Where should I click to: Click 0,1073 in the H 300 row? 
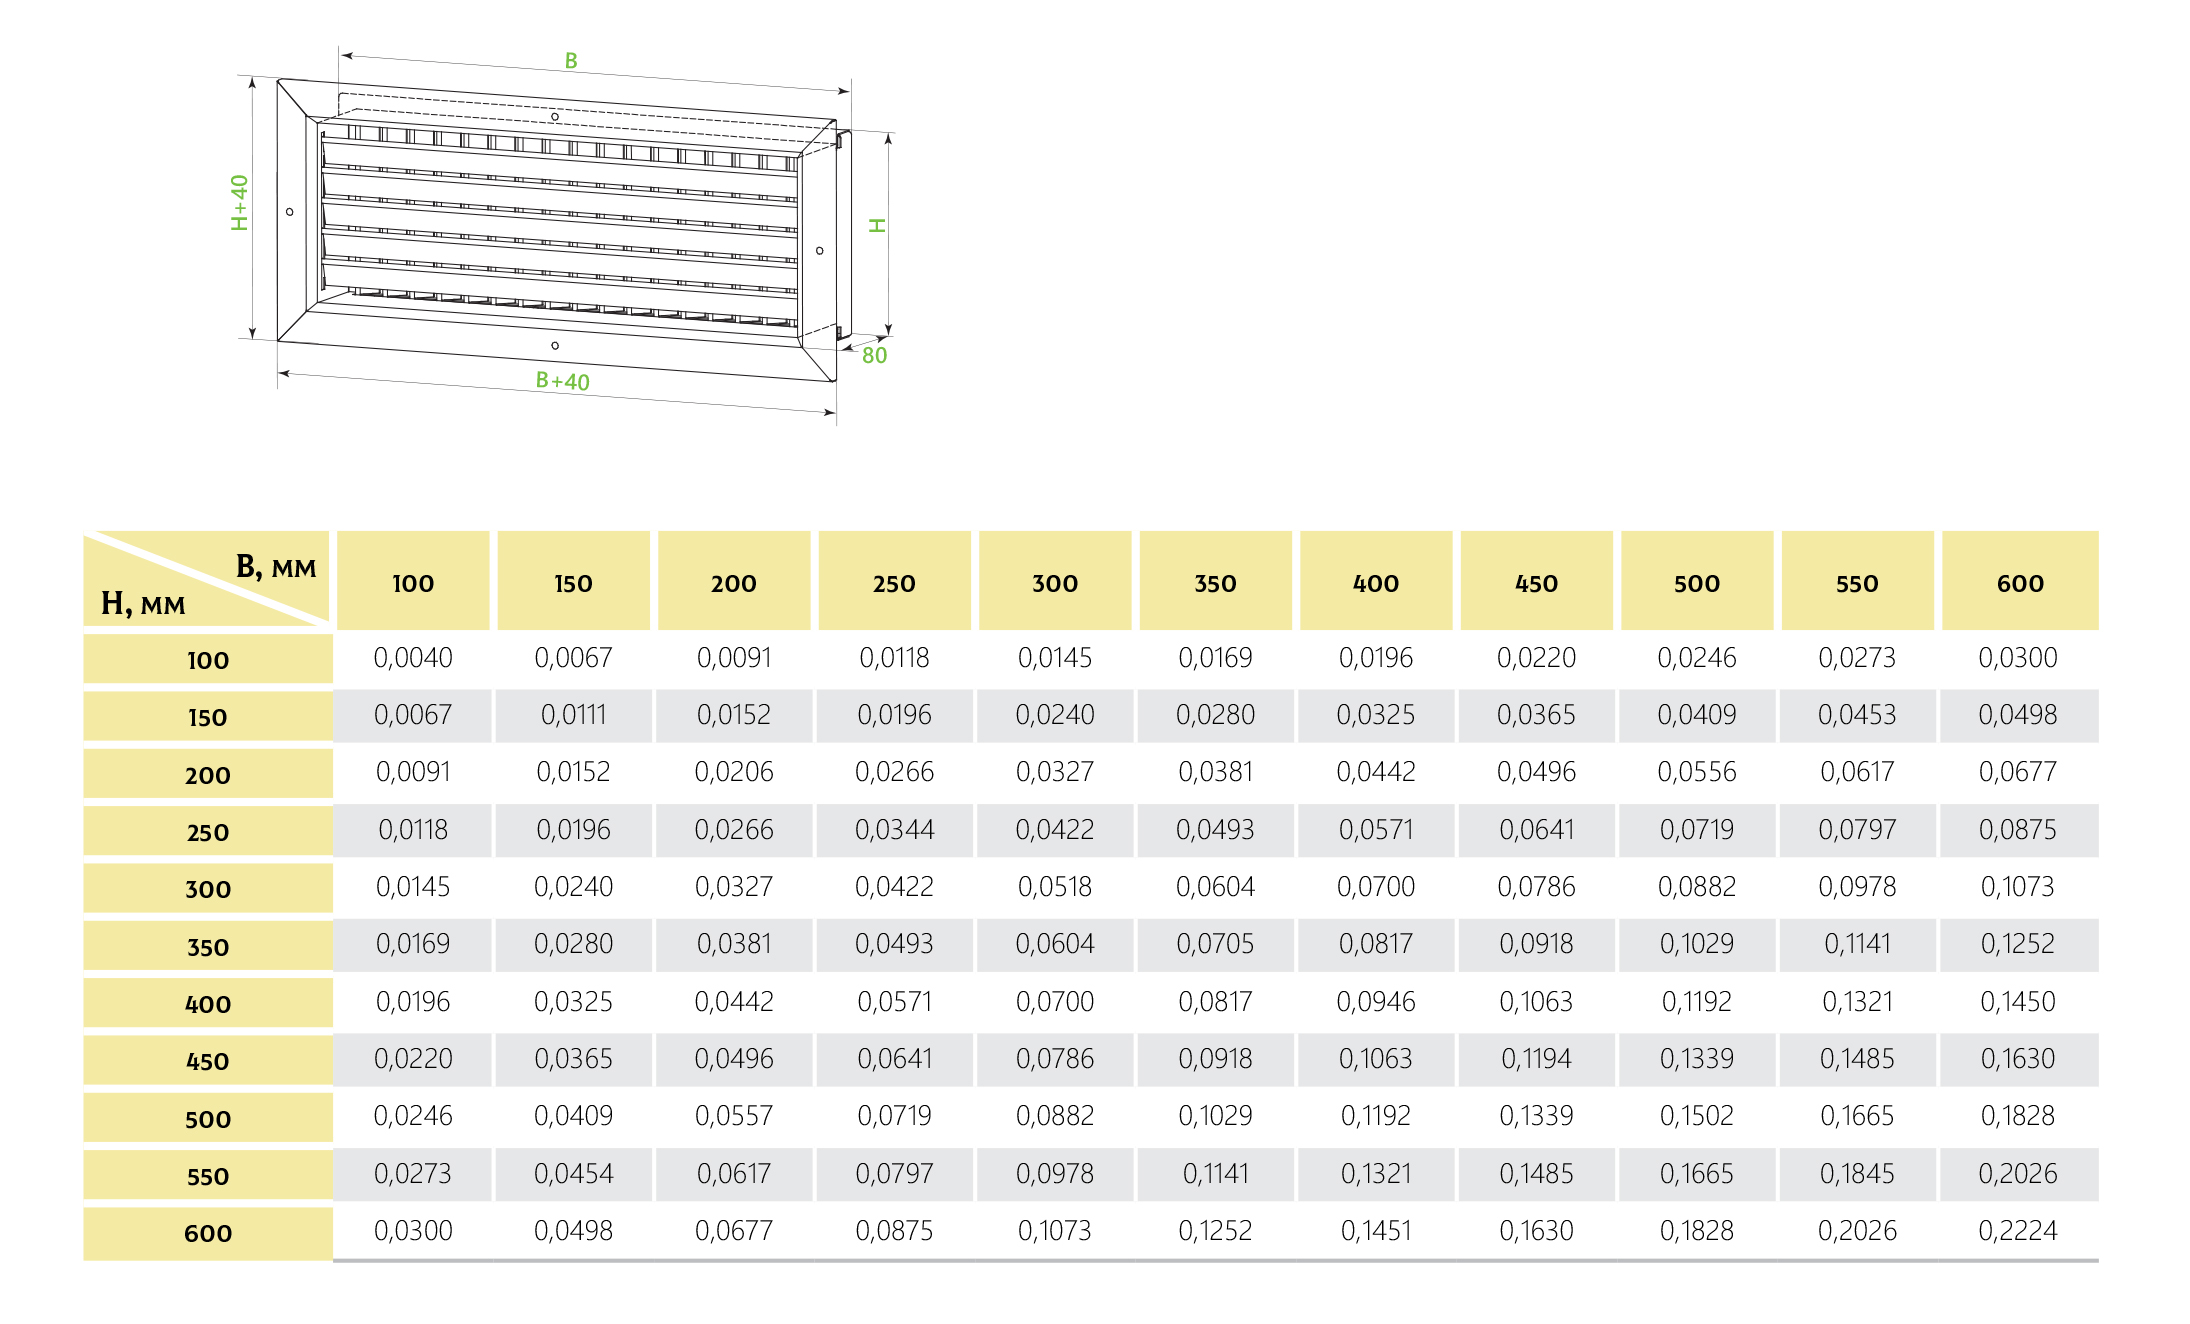click(2018, 887)
